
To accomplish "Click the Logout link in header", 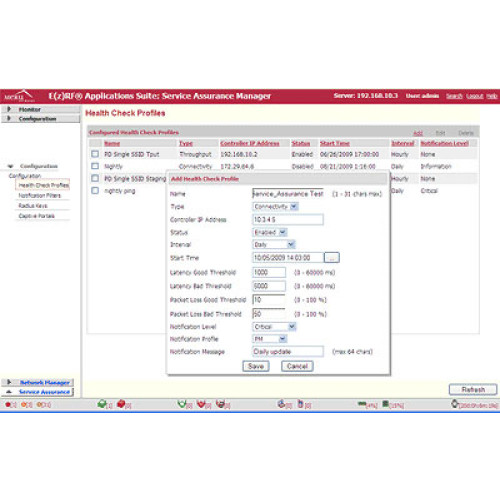I will point(474,96).
